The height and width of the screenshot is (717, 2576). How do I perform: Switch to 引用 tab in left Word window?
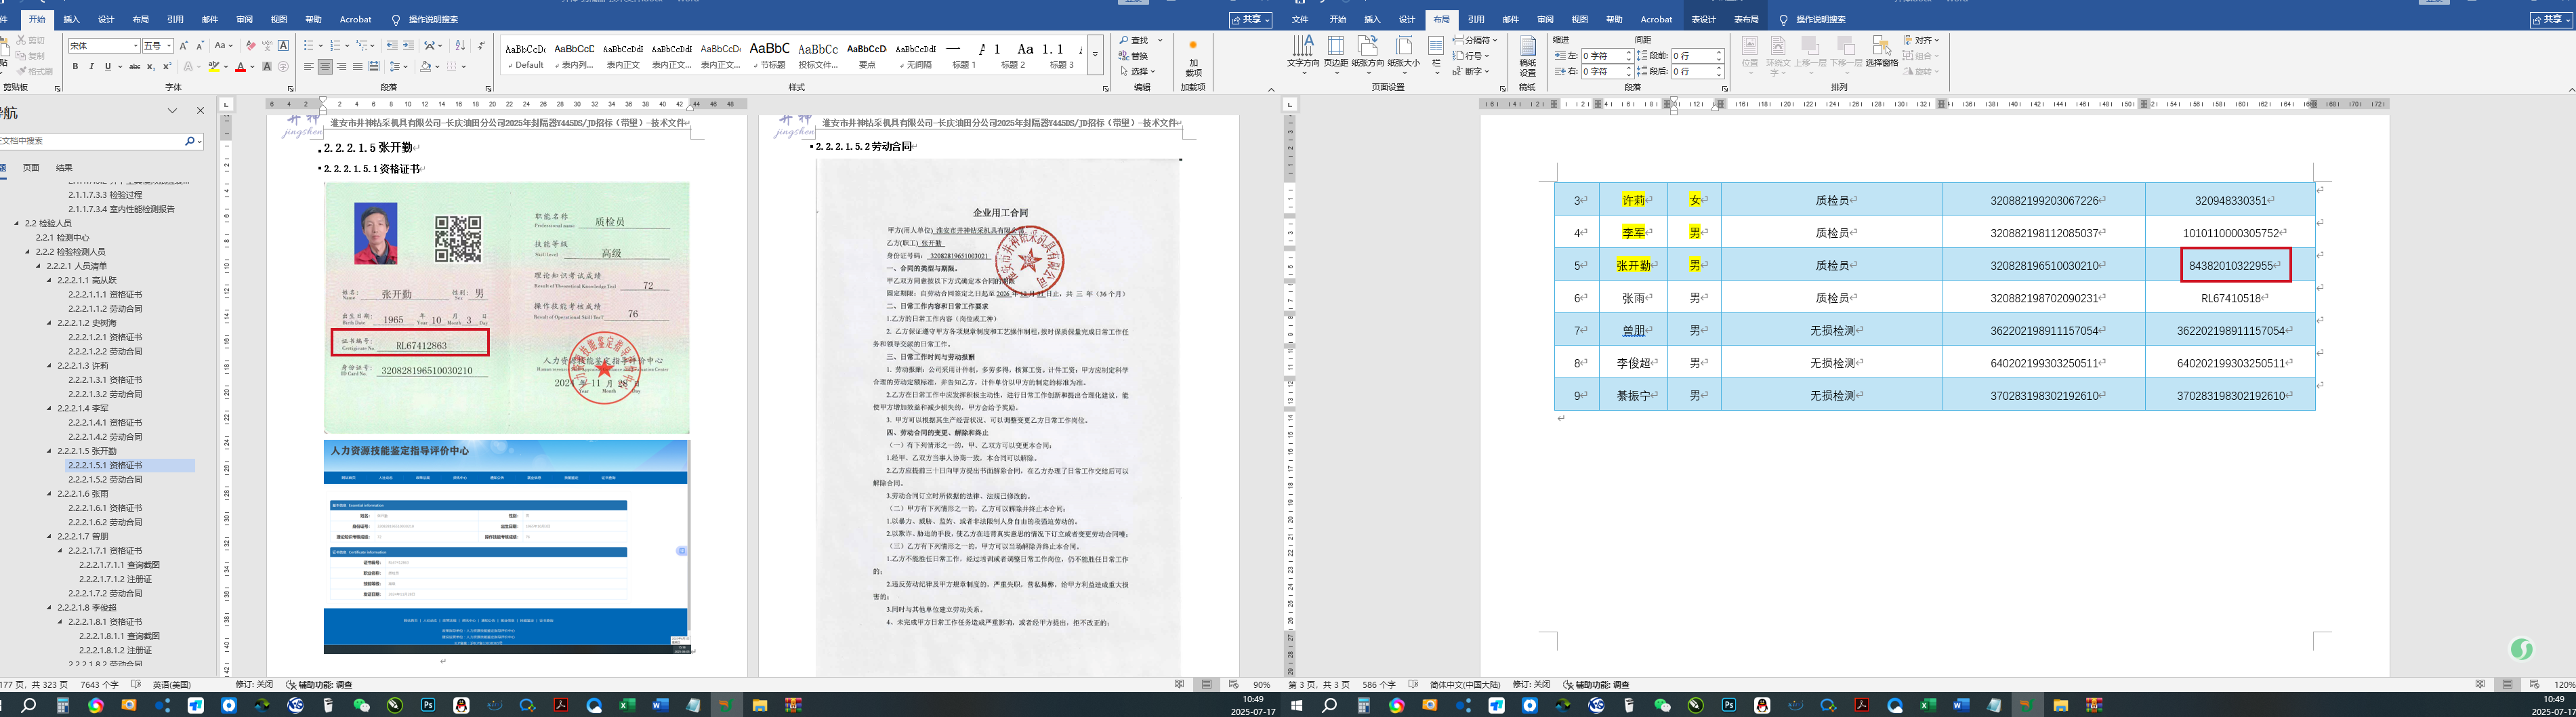pos(175,19)
